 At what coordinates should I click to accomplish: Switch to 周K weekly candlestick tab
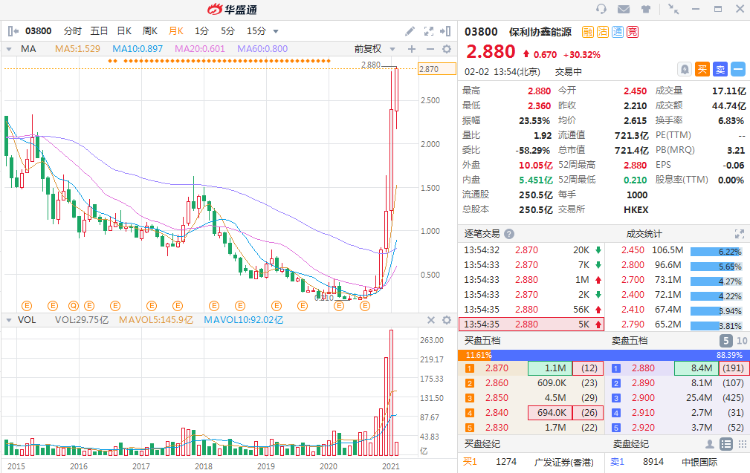150,31
